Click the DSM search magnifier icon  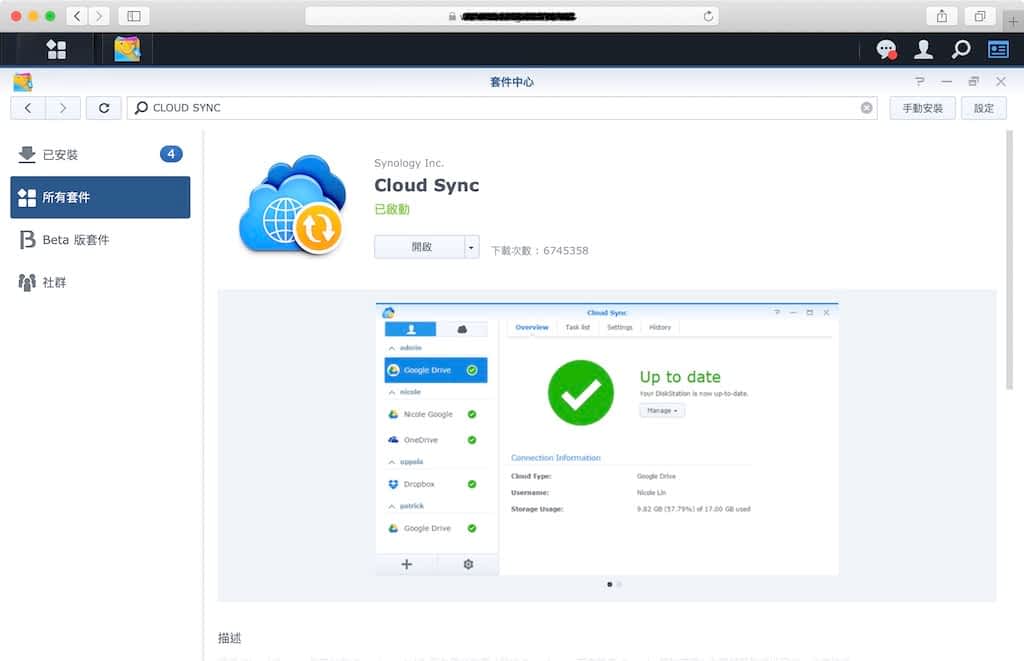point(961,49)
